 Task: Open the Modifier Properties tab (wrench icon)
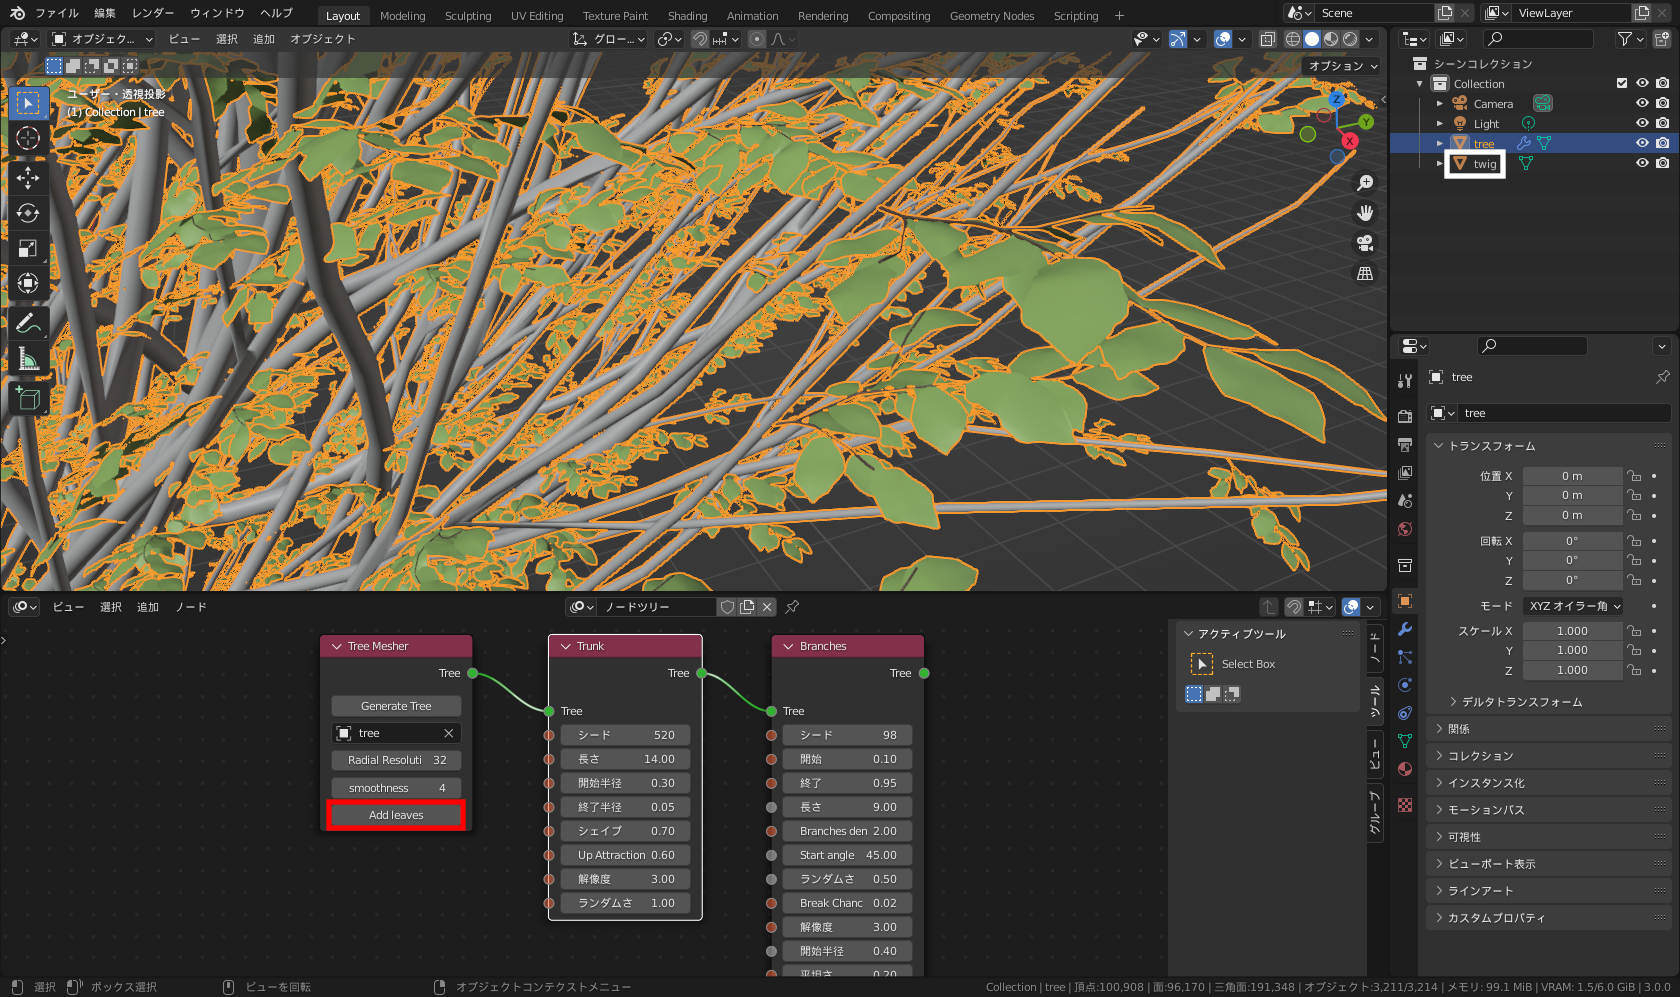click(x=1405, y=628)
